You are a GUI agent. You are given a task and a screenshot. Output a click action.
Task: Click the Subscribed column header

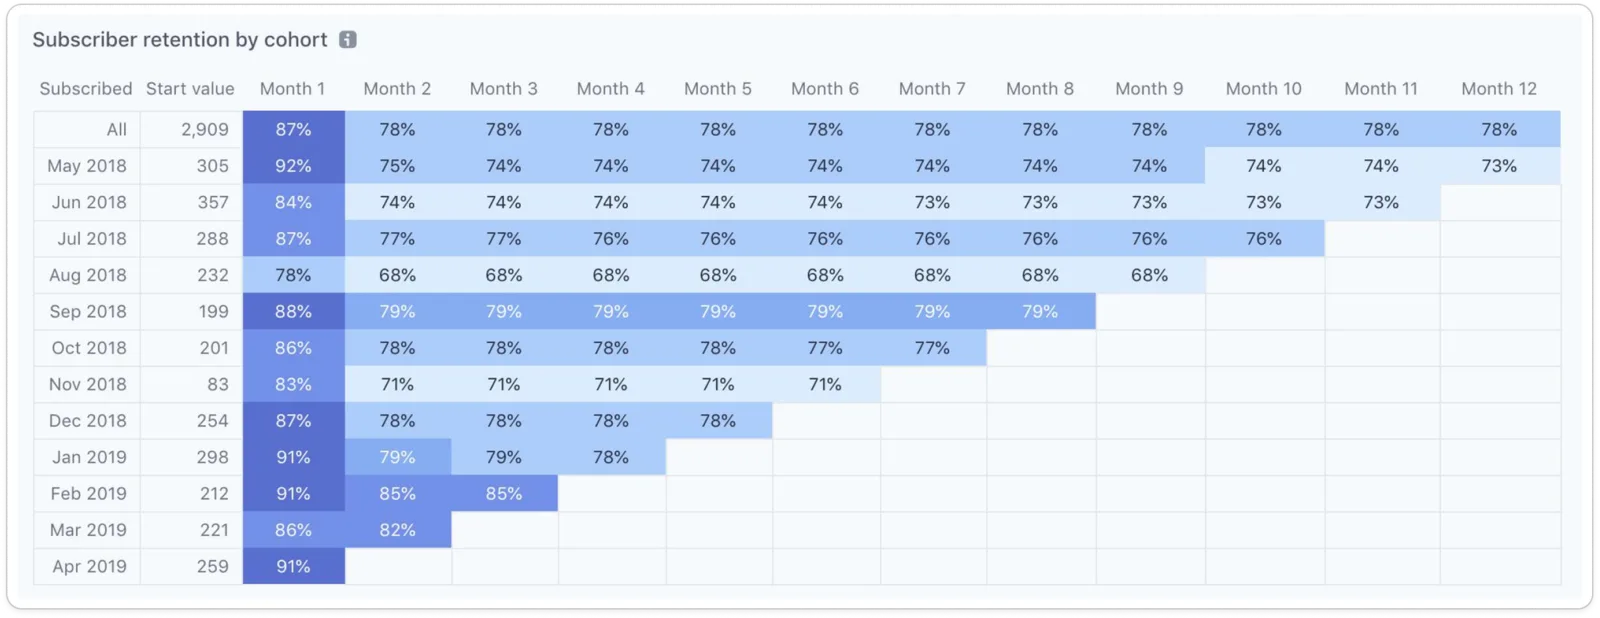coord(86,89)
